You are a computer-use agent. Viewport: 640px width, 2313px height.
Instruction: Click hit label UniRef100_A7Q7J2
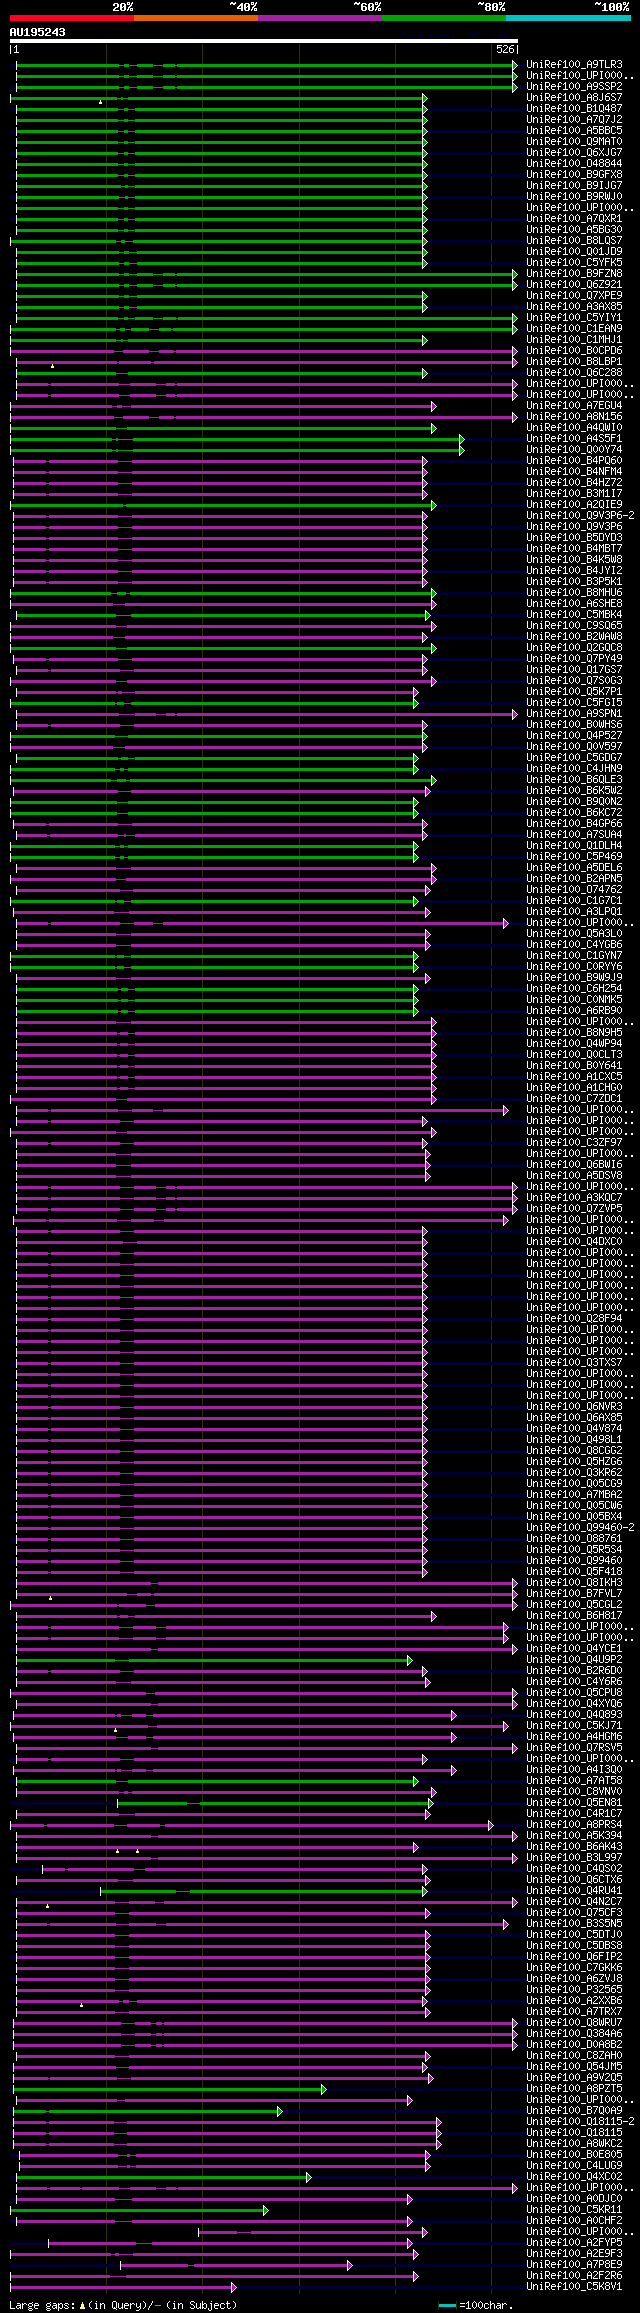point(574,120)
